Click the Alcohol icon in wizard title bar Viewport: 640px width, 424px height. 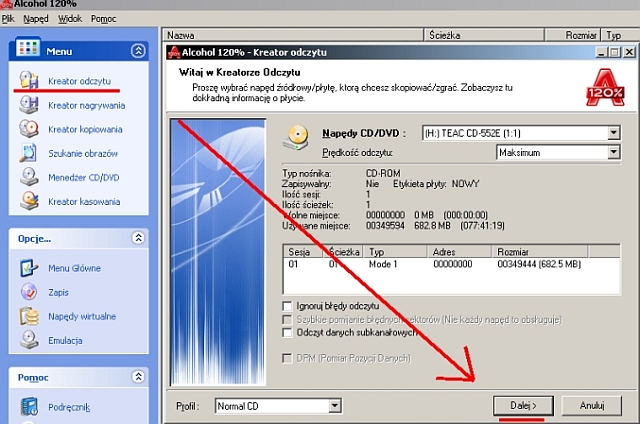pos(175,52)
